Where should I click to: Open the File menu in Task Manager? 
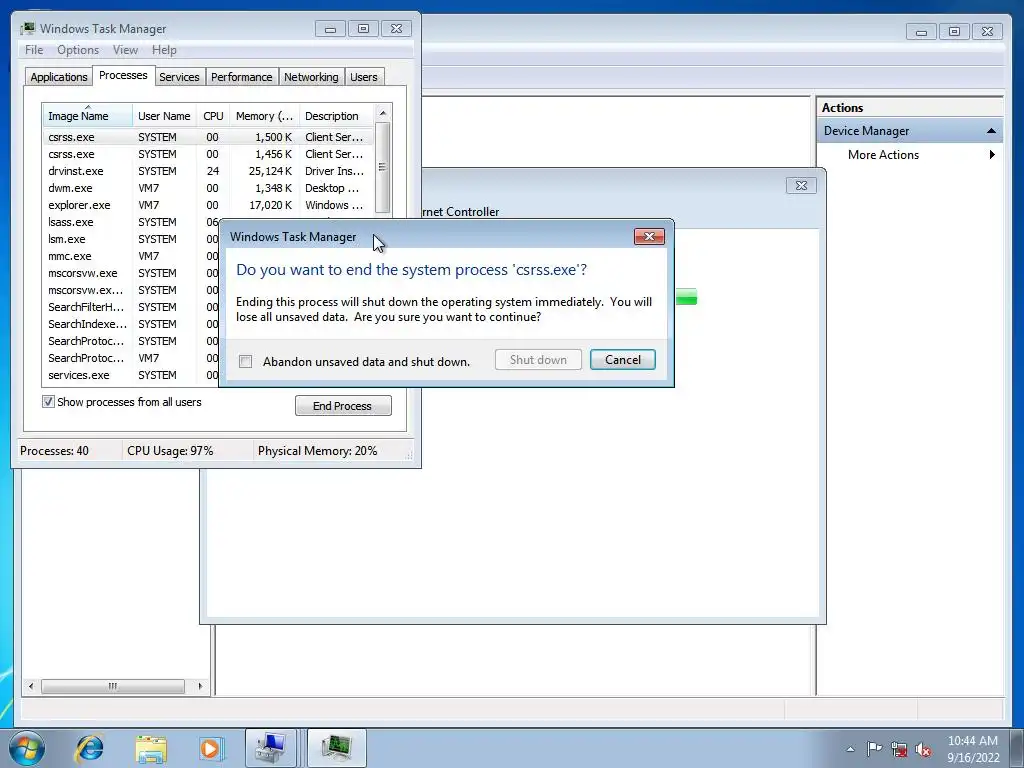(x=34, y=50)
